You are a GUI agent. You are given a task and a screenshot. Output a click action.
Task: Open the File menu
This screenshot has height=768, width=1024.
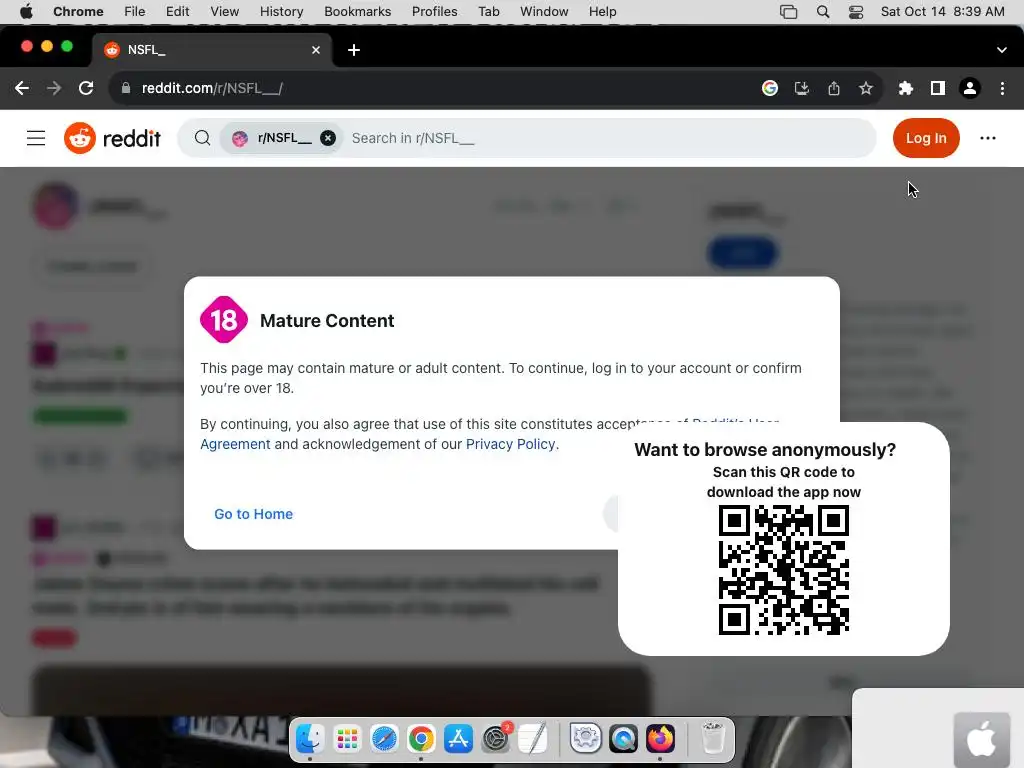coord(135,11)
